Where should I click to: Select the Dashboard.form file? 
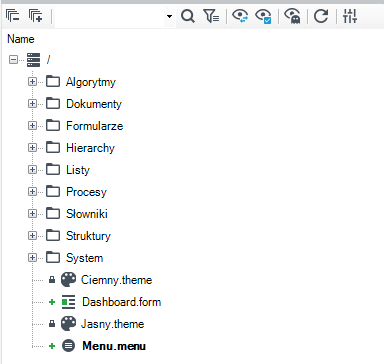(122, 302)
